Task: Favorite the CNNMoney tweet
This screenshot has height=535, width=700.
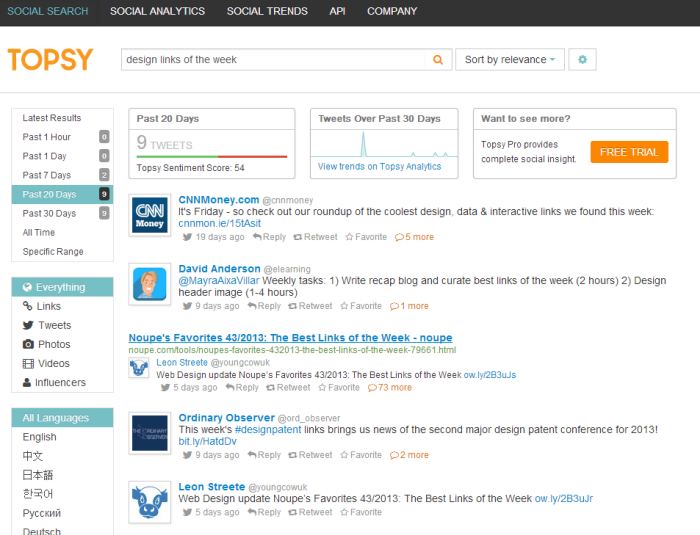Action: point(366,237)
